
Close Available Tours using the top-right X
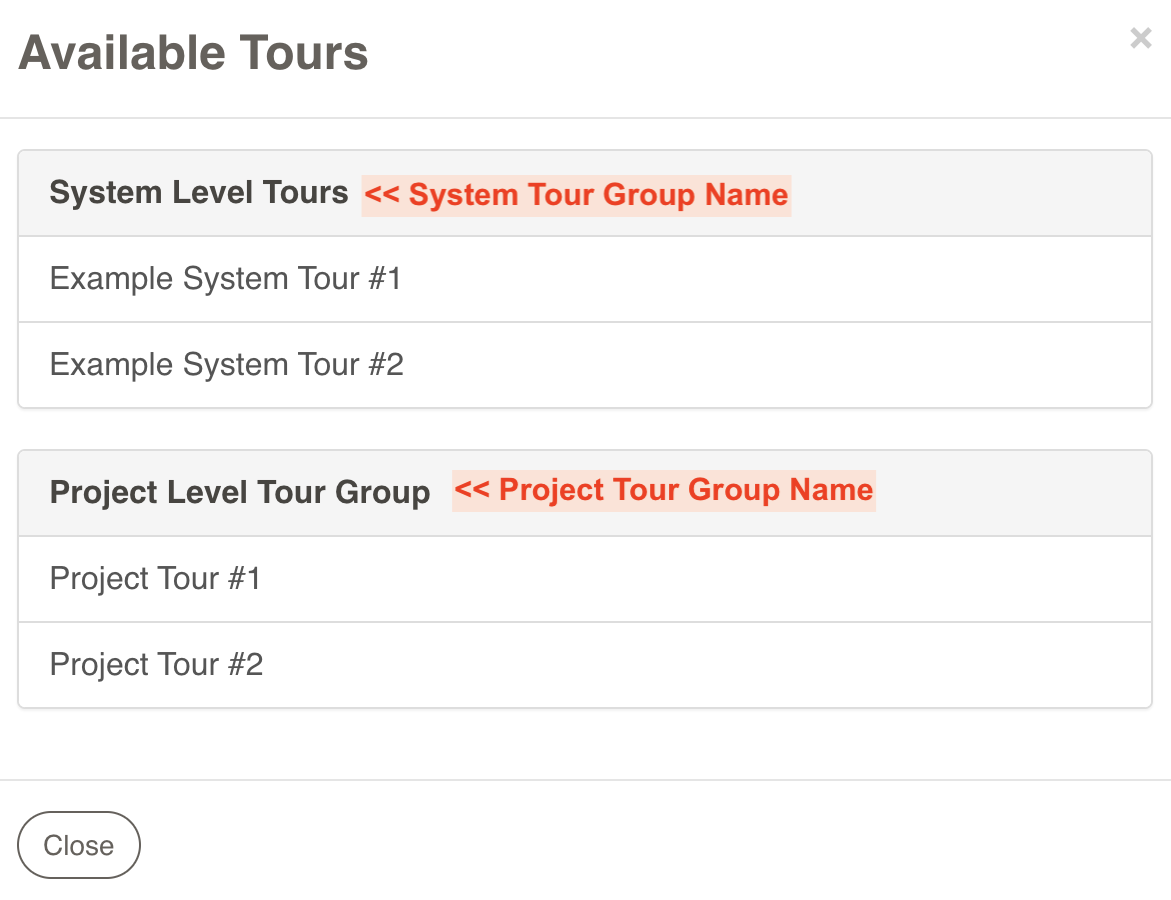(x=1140, y=39)
